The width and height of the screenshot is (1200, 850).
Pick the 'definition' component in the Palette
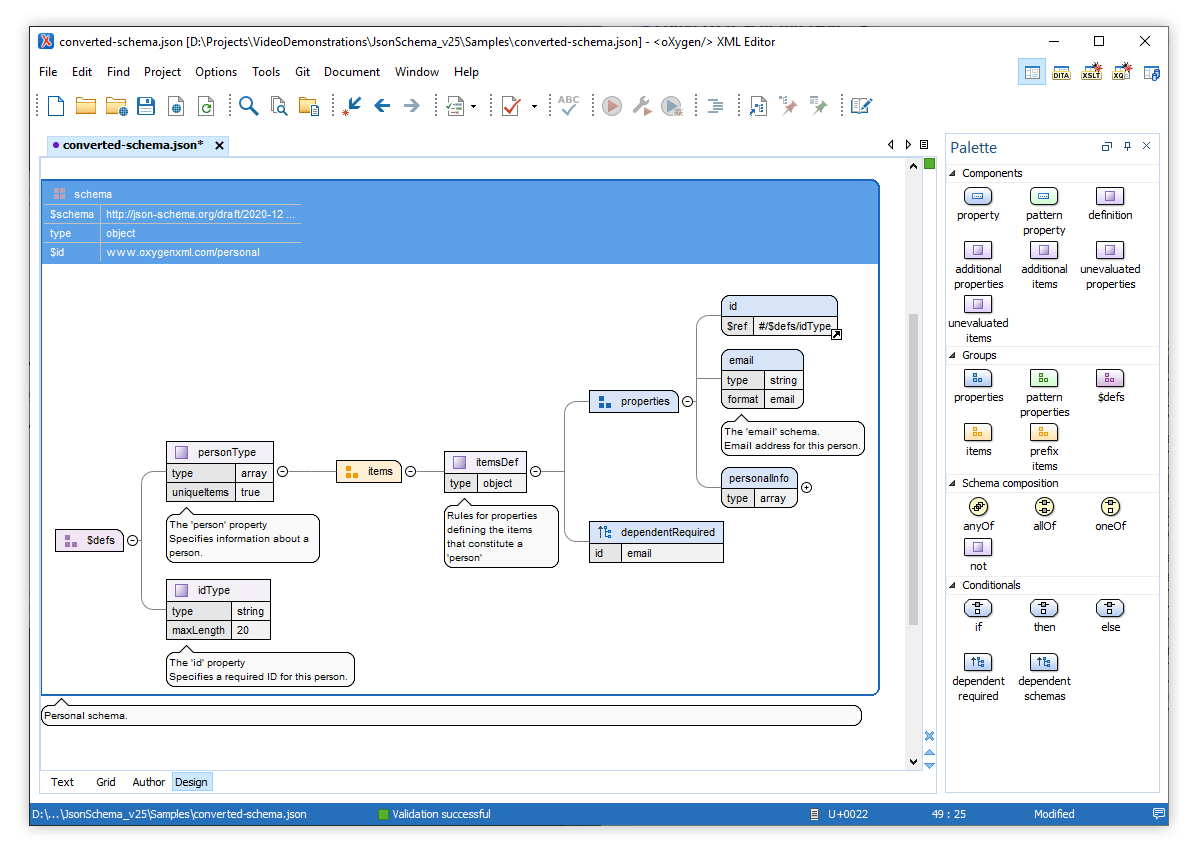tap(1110, 204)
